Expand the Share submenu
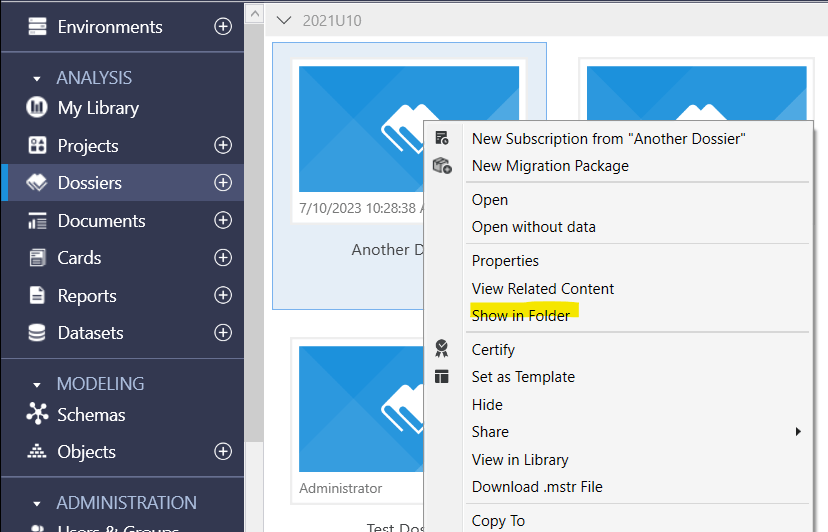Screen dimensions: 828x532 797,432
